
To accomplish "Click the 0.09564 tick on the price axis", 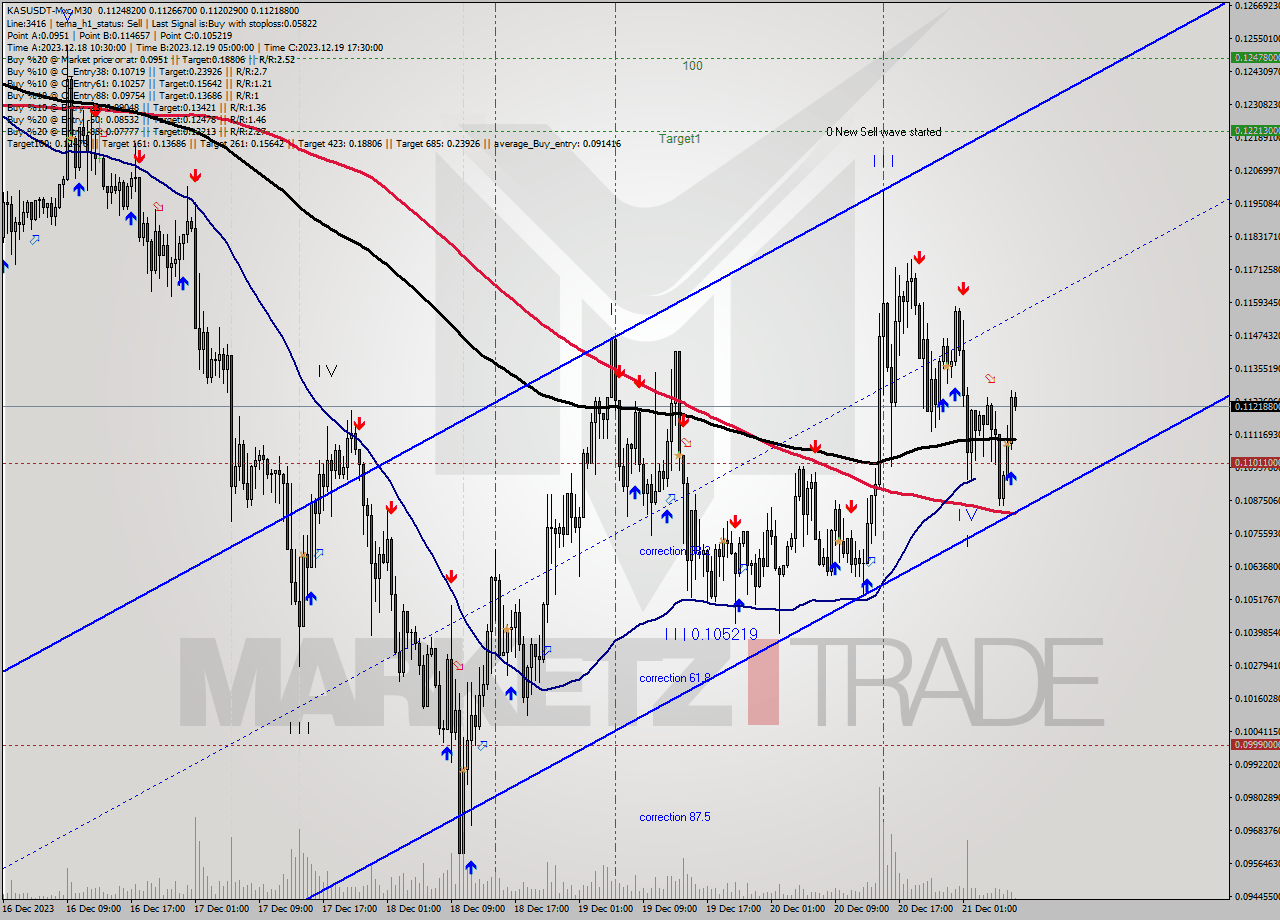I will pos(1257,863).
